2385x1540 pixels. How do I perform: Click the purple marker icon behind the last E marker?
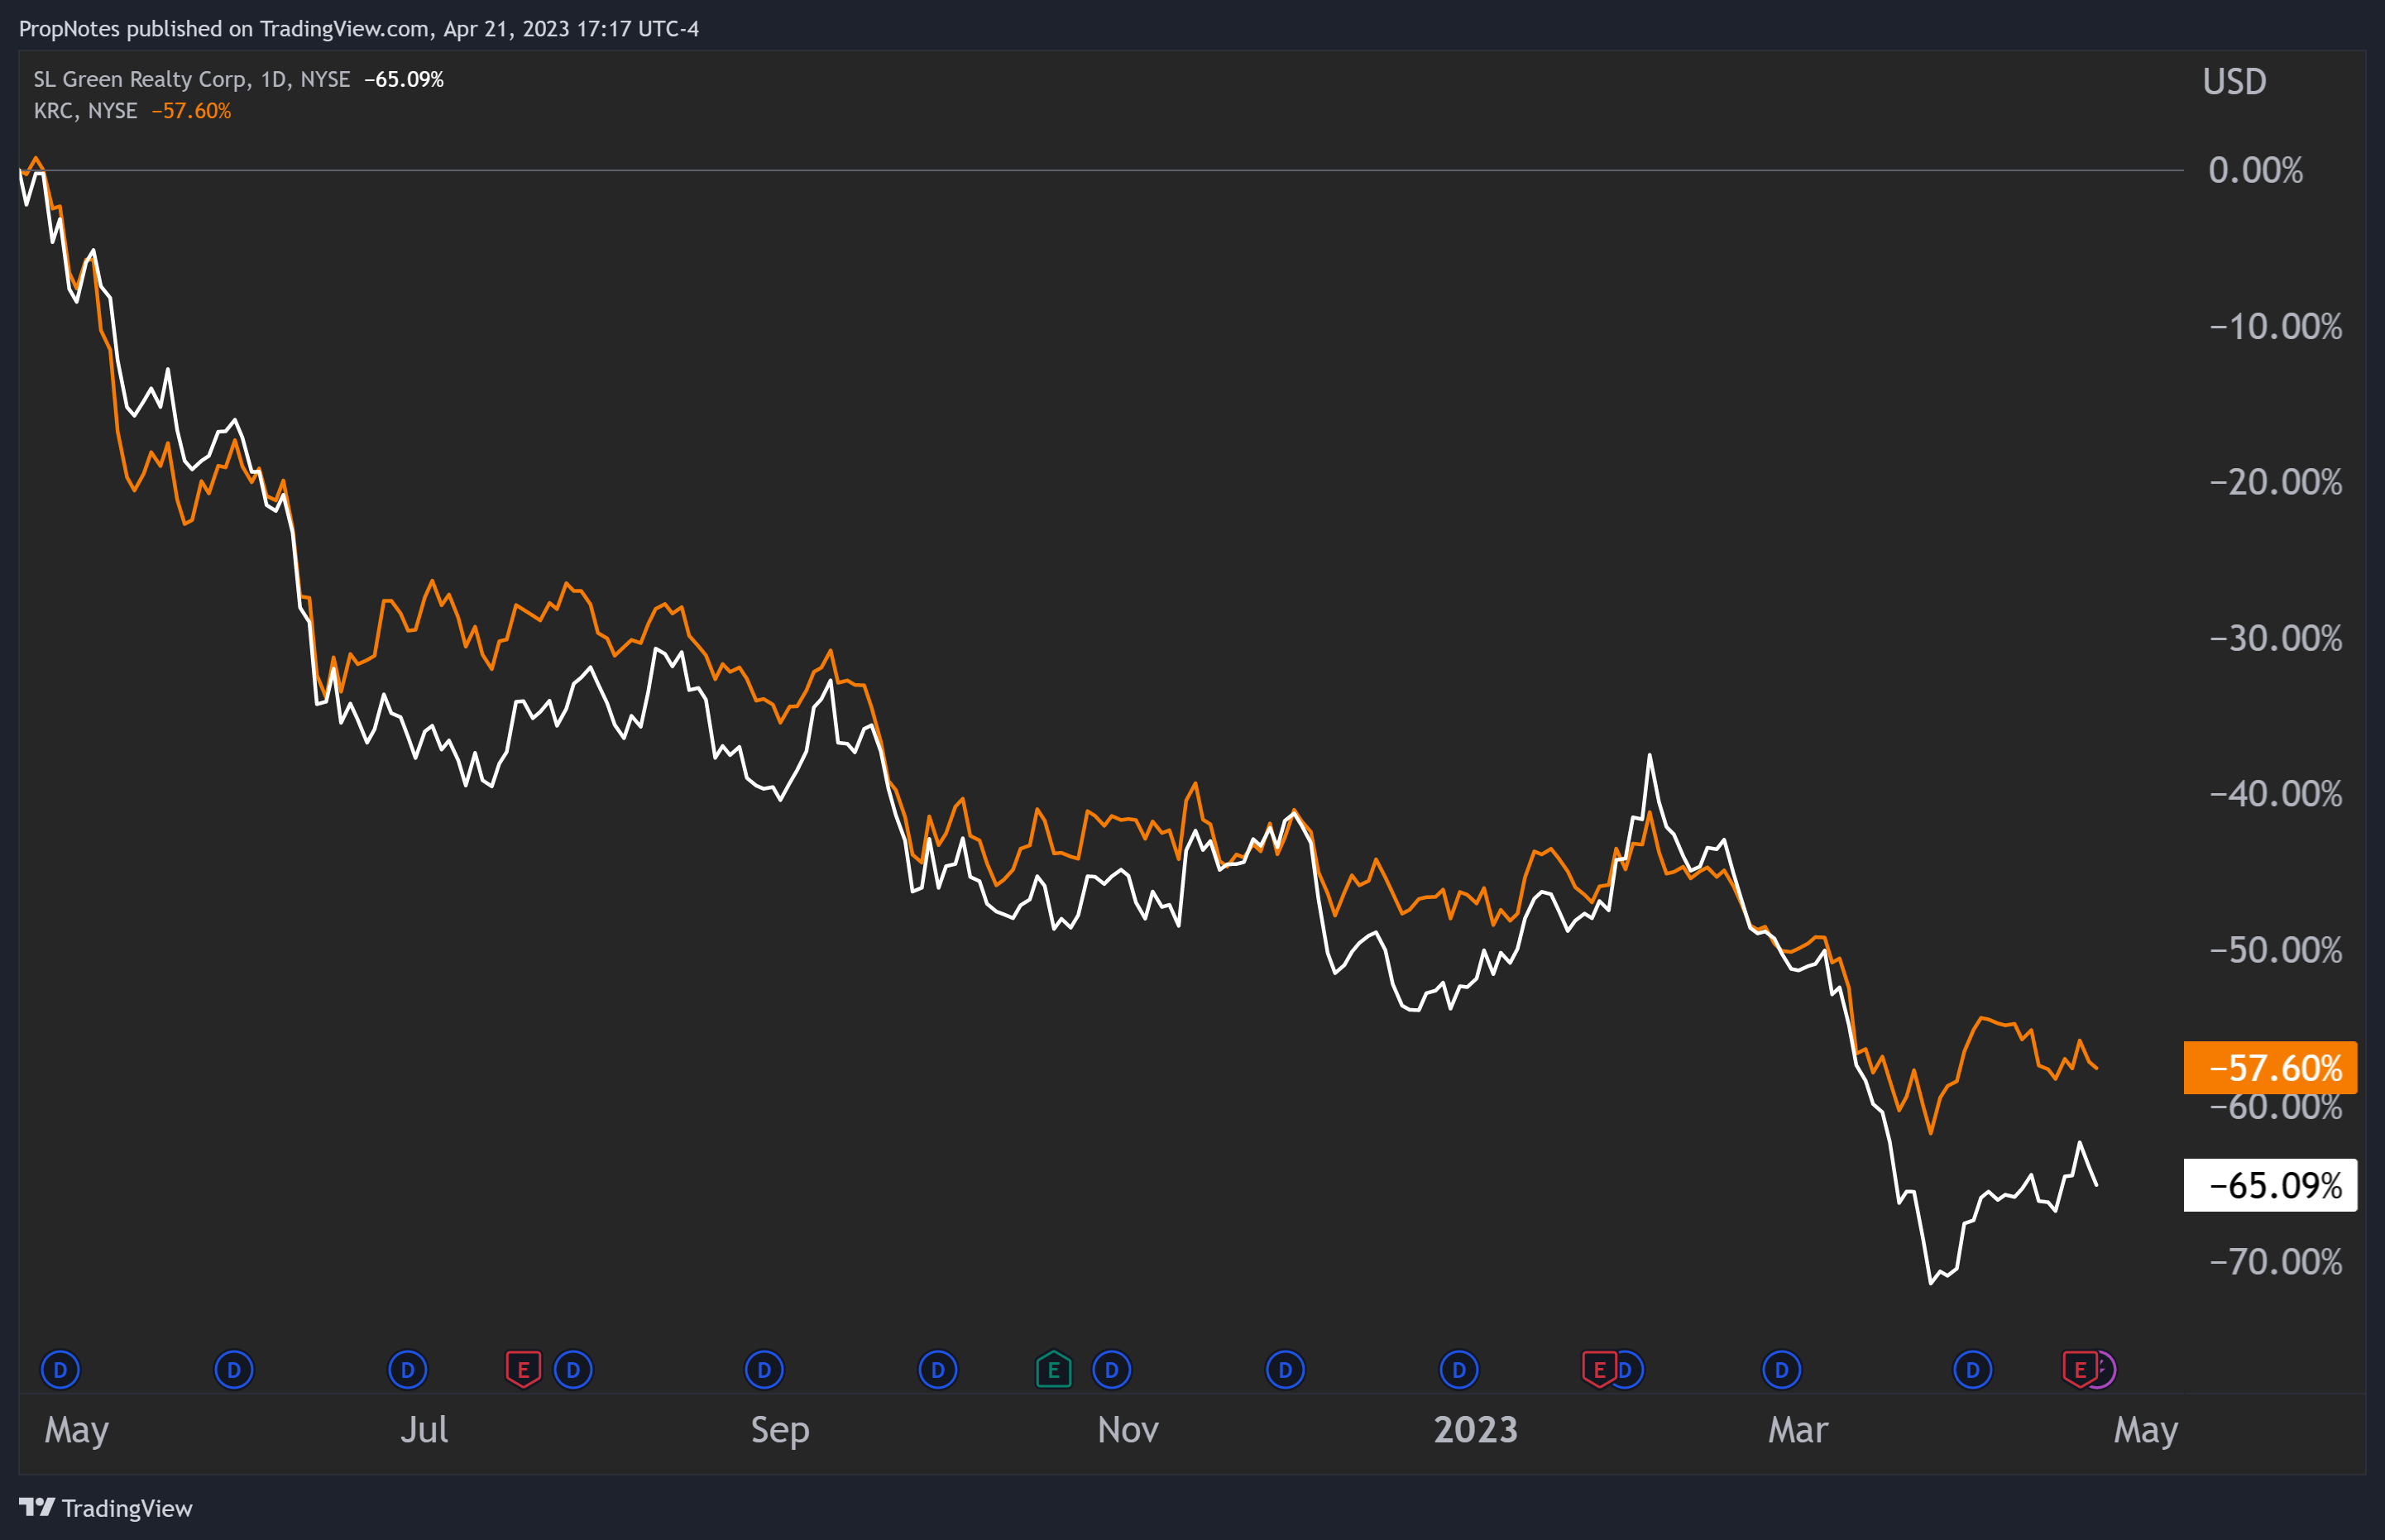(x=2106, y=1370)
